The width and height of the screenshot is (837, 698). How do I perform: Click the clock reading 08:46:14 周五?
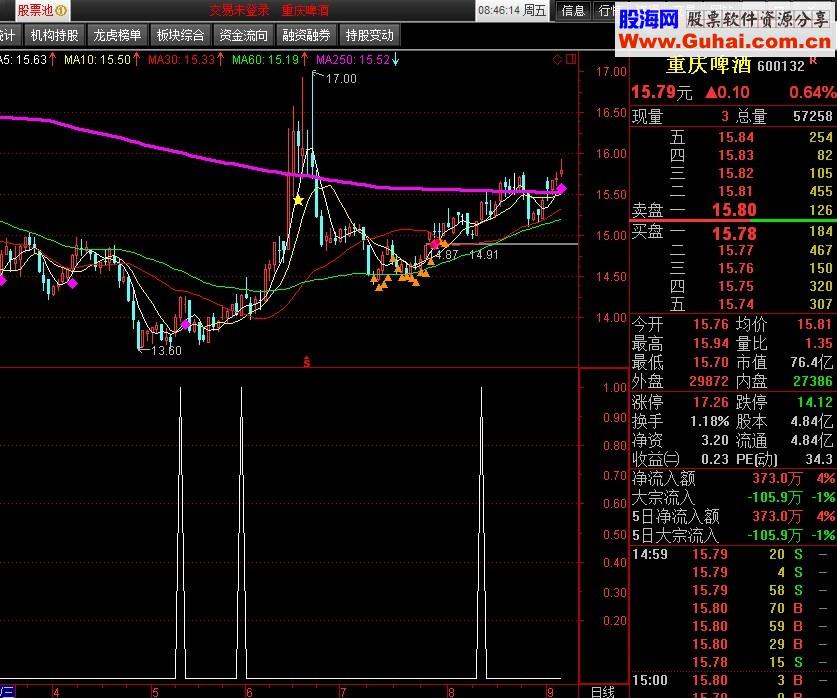click(x=512, y=10)
